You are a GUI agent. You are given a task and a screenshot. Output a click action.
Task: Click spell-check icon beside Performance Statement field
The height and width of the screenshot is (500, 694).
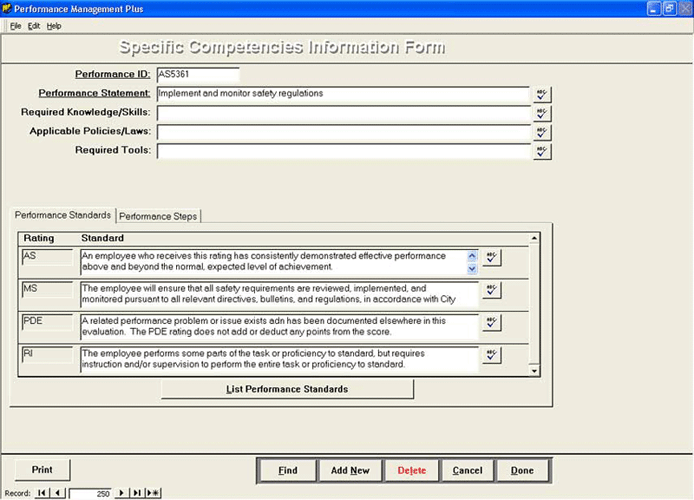pyautogui.click(x=542, y=94)
